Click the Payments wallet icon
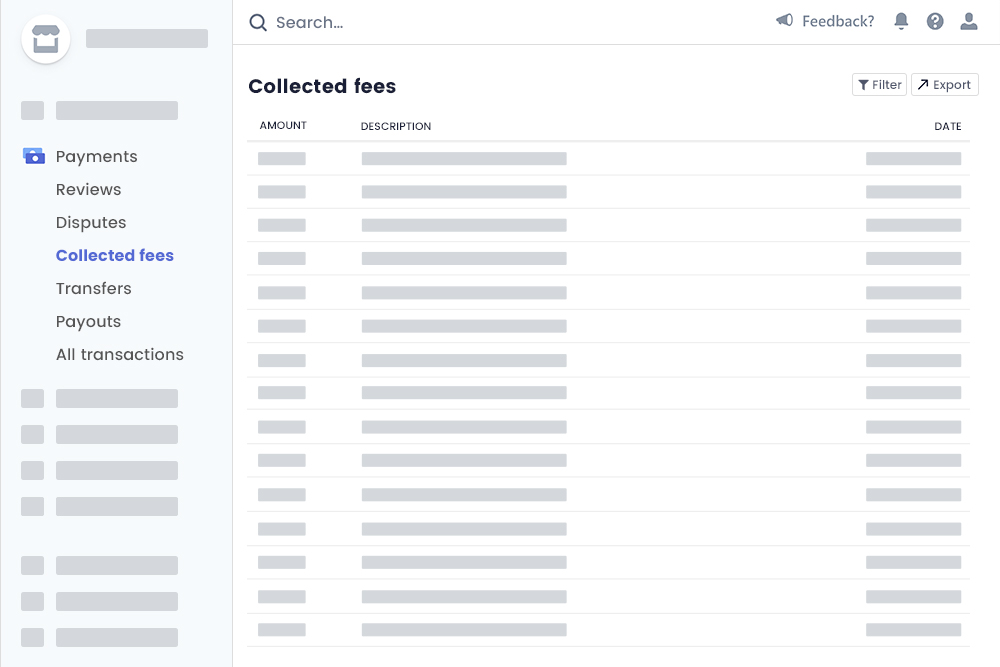The image size is (1000, 667). 33,156
